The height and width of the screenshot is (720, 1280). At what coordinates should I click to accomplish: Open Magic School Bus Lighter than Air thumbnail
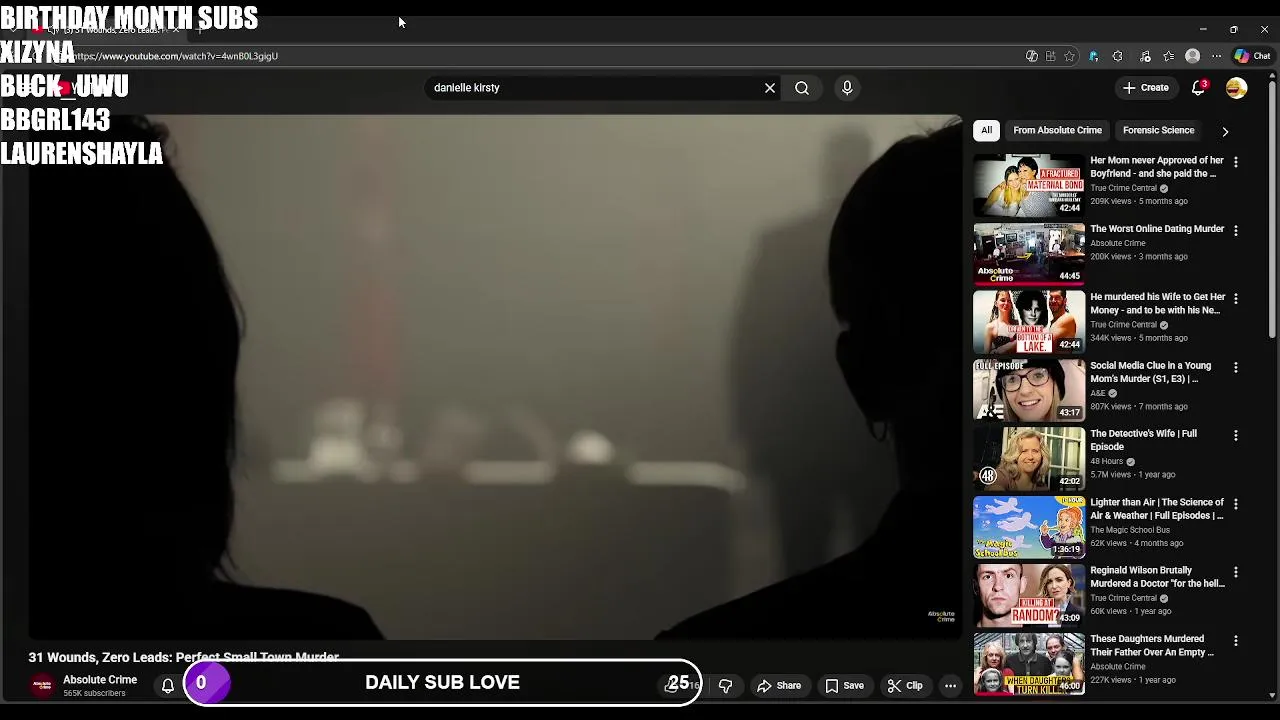point(1029,527)
